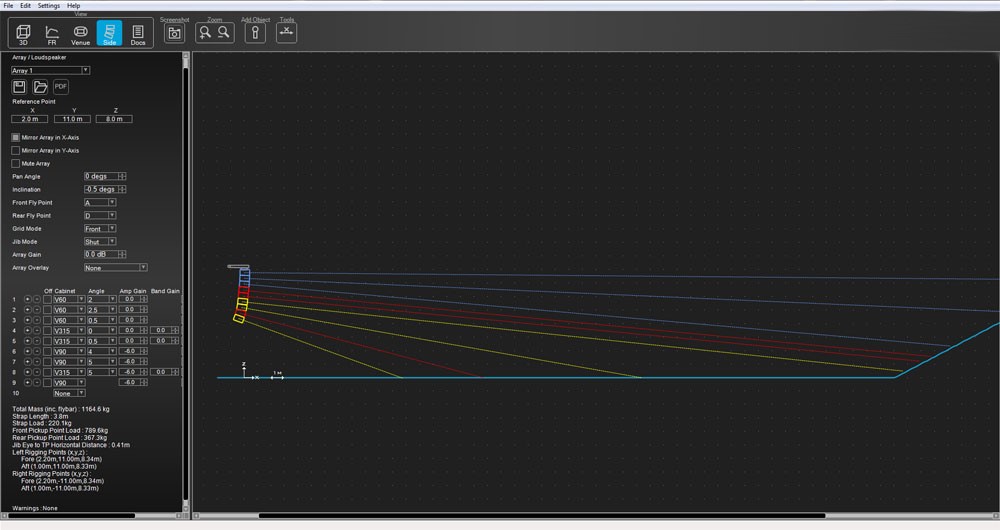1000x530 pixels.
Task: Select the Venue view icon
Action: coord(81,34)
